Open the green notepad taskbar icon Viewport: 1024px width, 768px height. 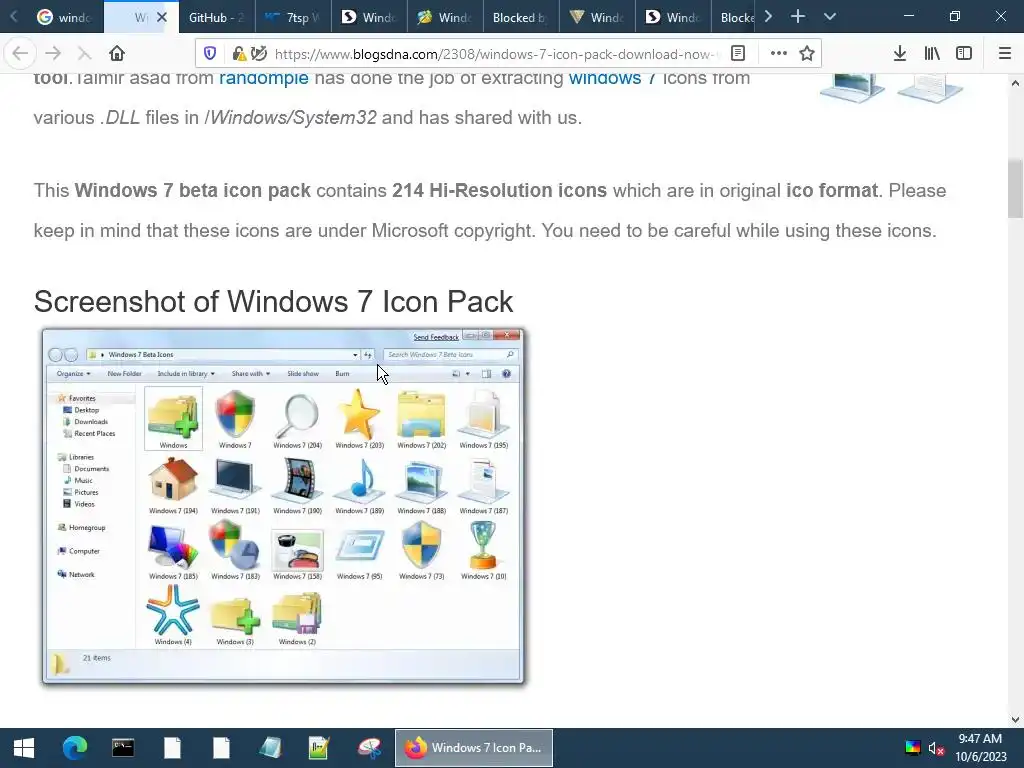point(319,748)
